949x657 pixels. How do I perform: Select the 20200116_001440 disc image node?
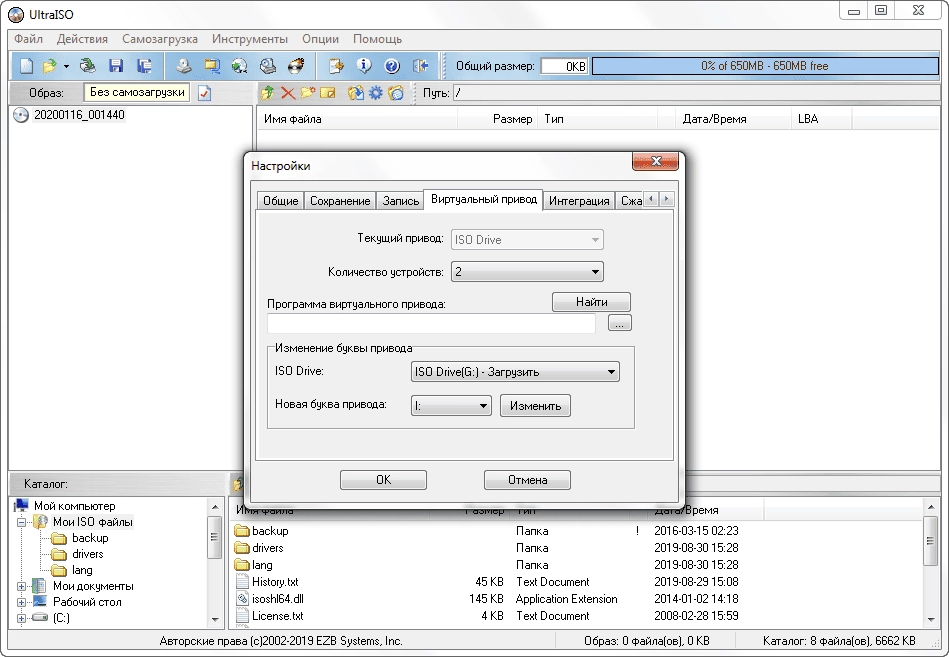coord(79,115)
